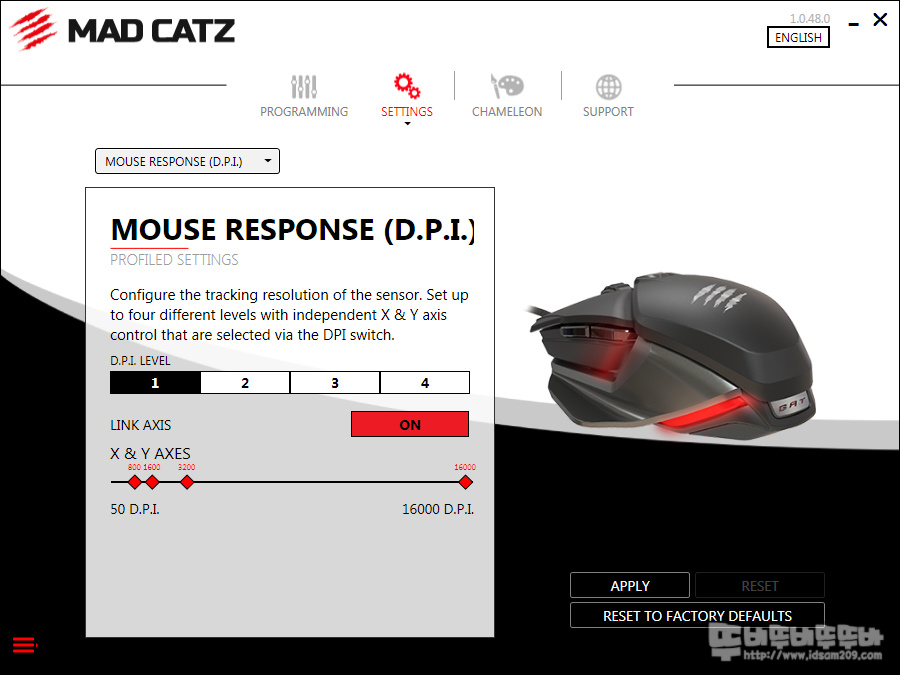Click the red Settings gears icon
The width and height of the screenshot is (900, 675).
406,86
